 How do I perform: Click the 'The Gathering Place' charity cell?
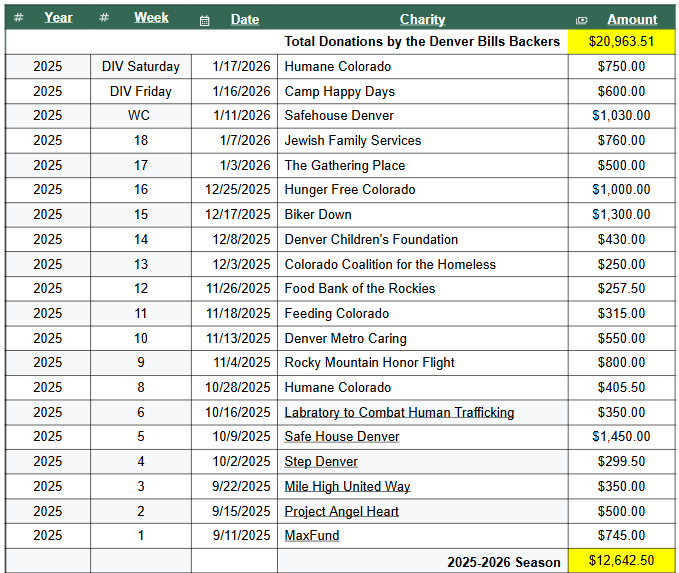click(x=423, y=165)
